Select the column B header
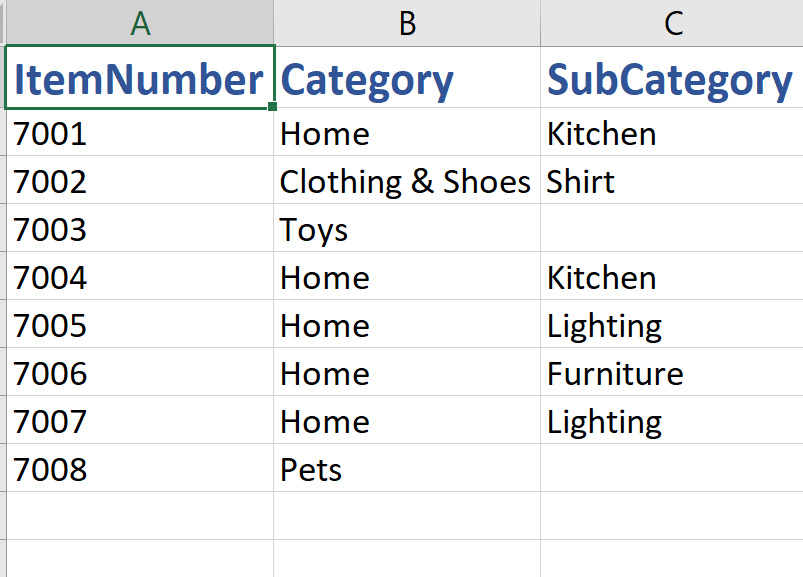This screenshot has height=577, width=803. click(407, 23)
